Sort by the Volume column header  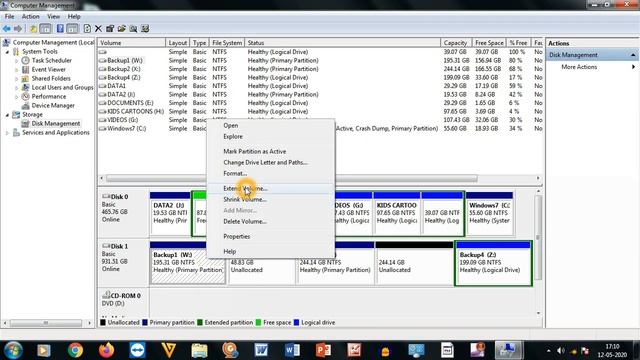tap(131, 43)
